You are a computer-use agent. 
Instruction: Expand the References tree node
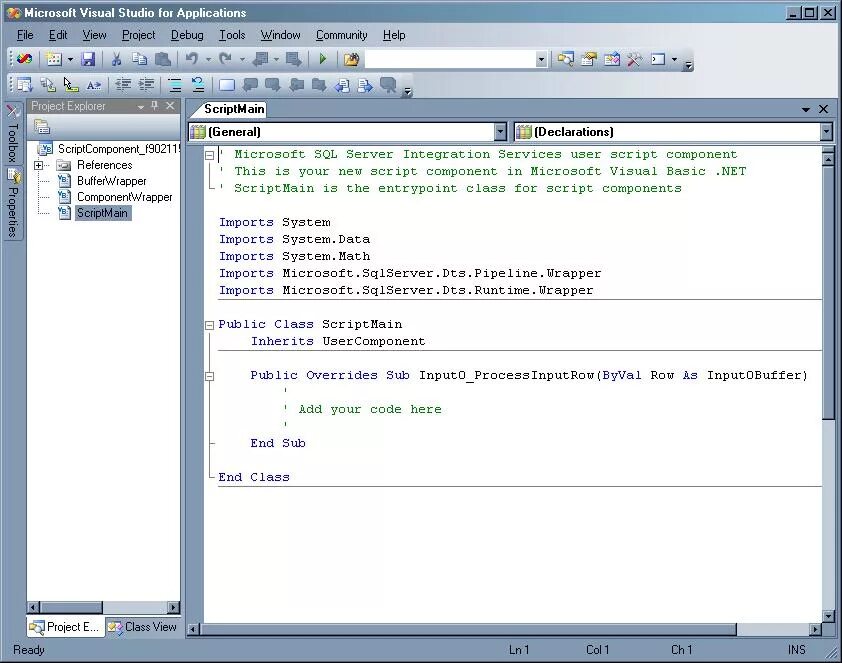pyautogui.click(x=39, y=165)
